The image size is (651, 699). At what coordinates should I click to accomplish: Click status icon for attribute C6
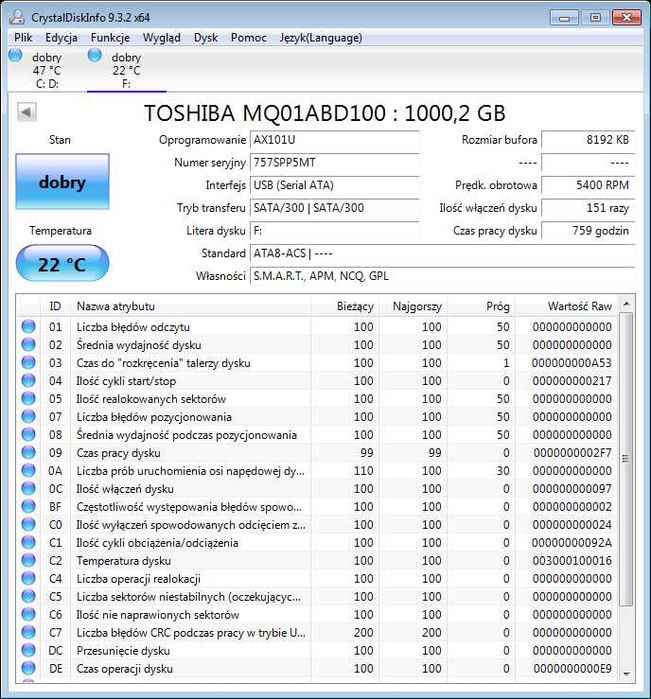tap(28, 614)
